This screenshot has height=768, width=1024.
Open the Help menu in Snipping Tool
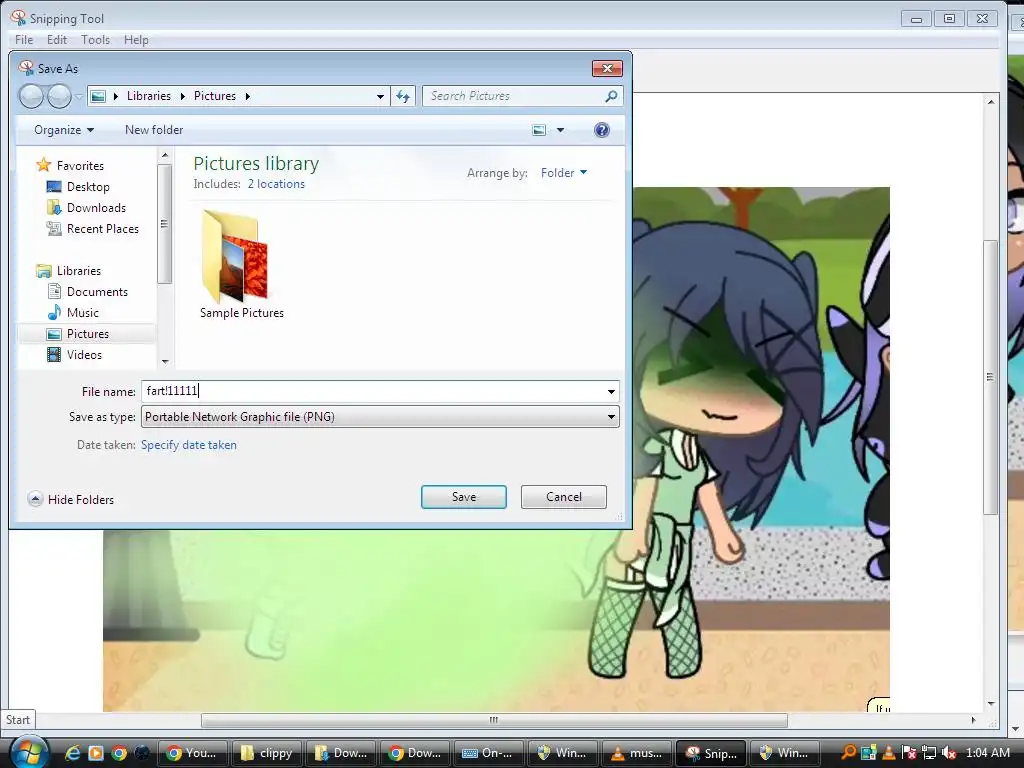pyautogui.click(x=136, y=40)
